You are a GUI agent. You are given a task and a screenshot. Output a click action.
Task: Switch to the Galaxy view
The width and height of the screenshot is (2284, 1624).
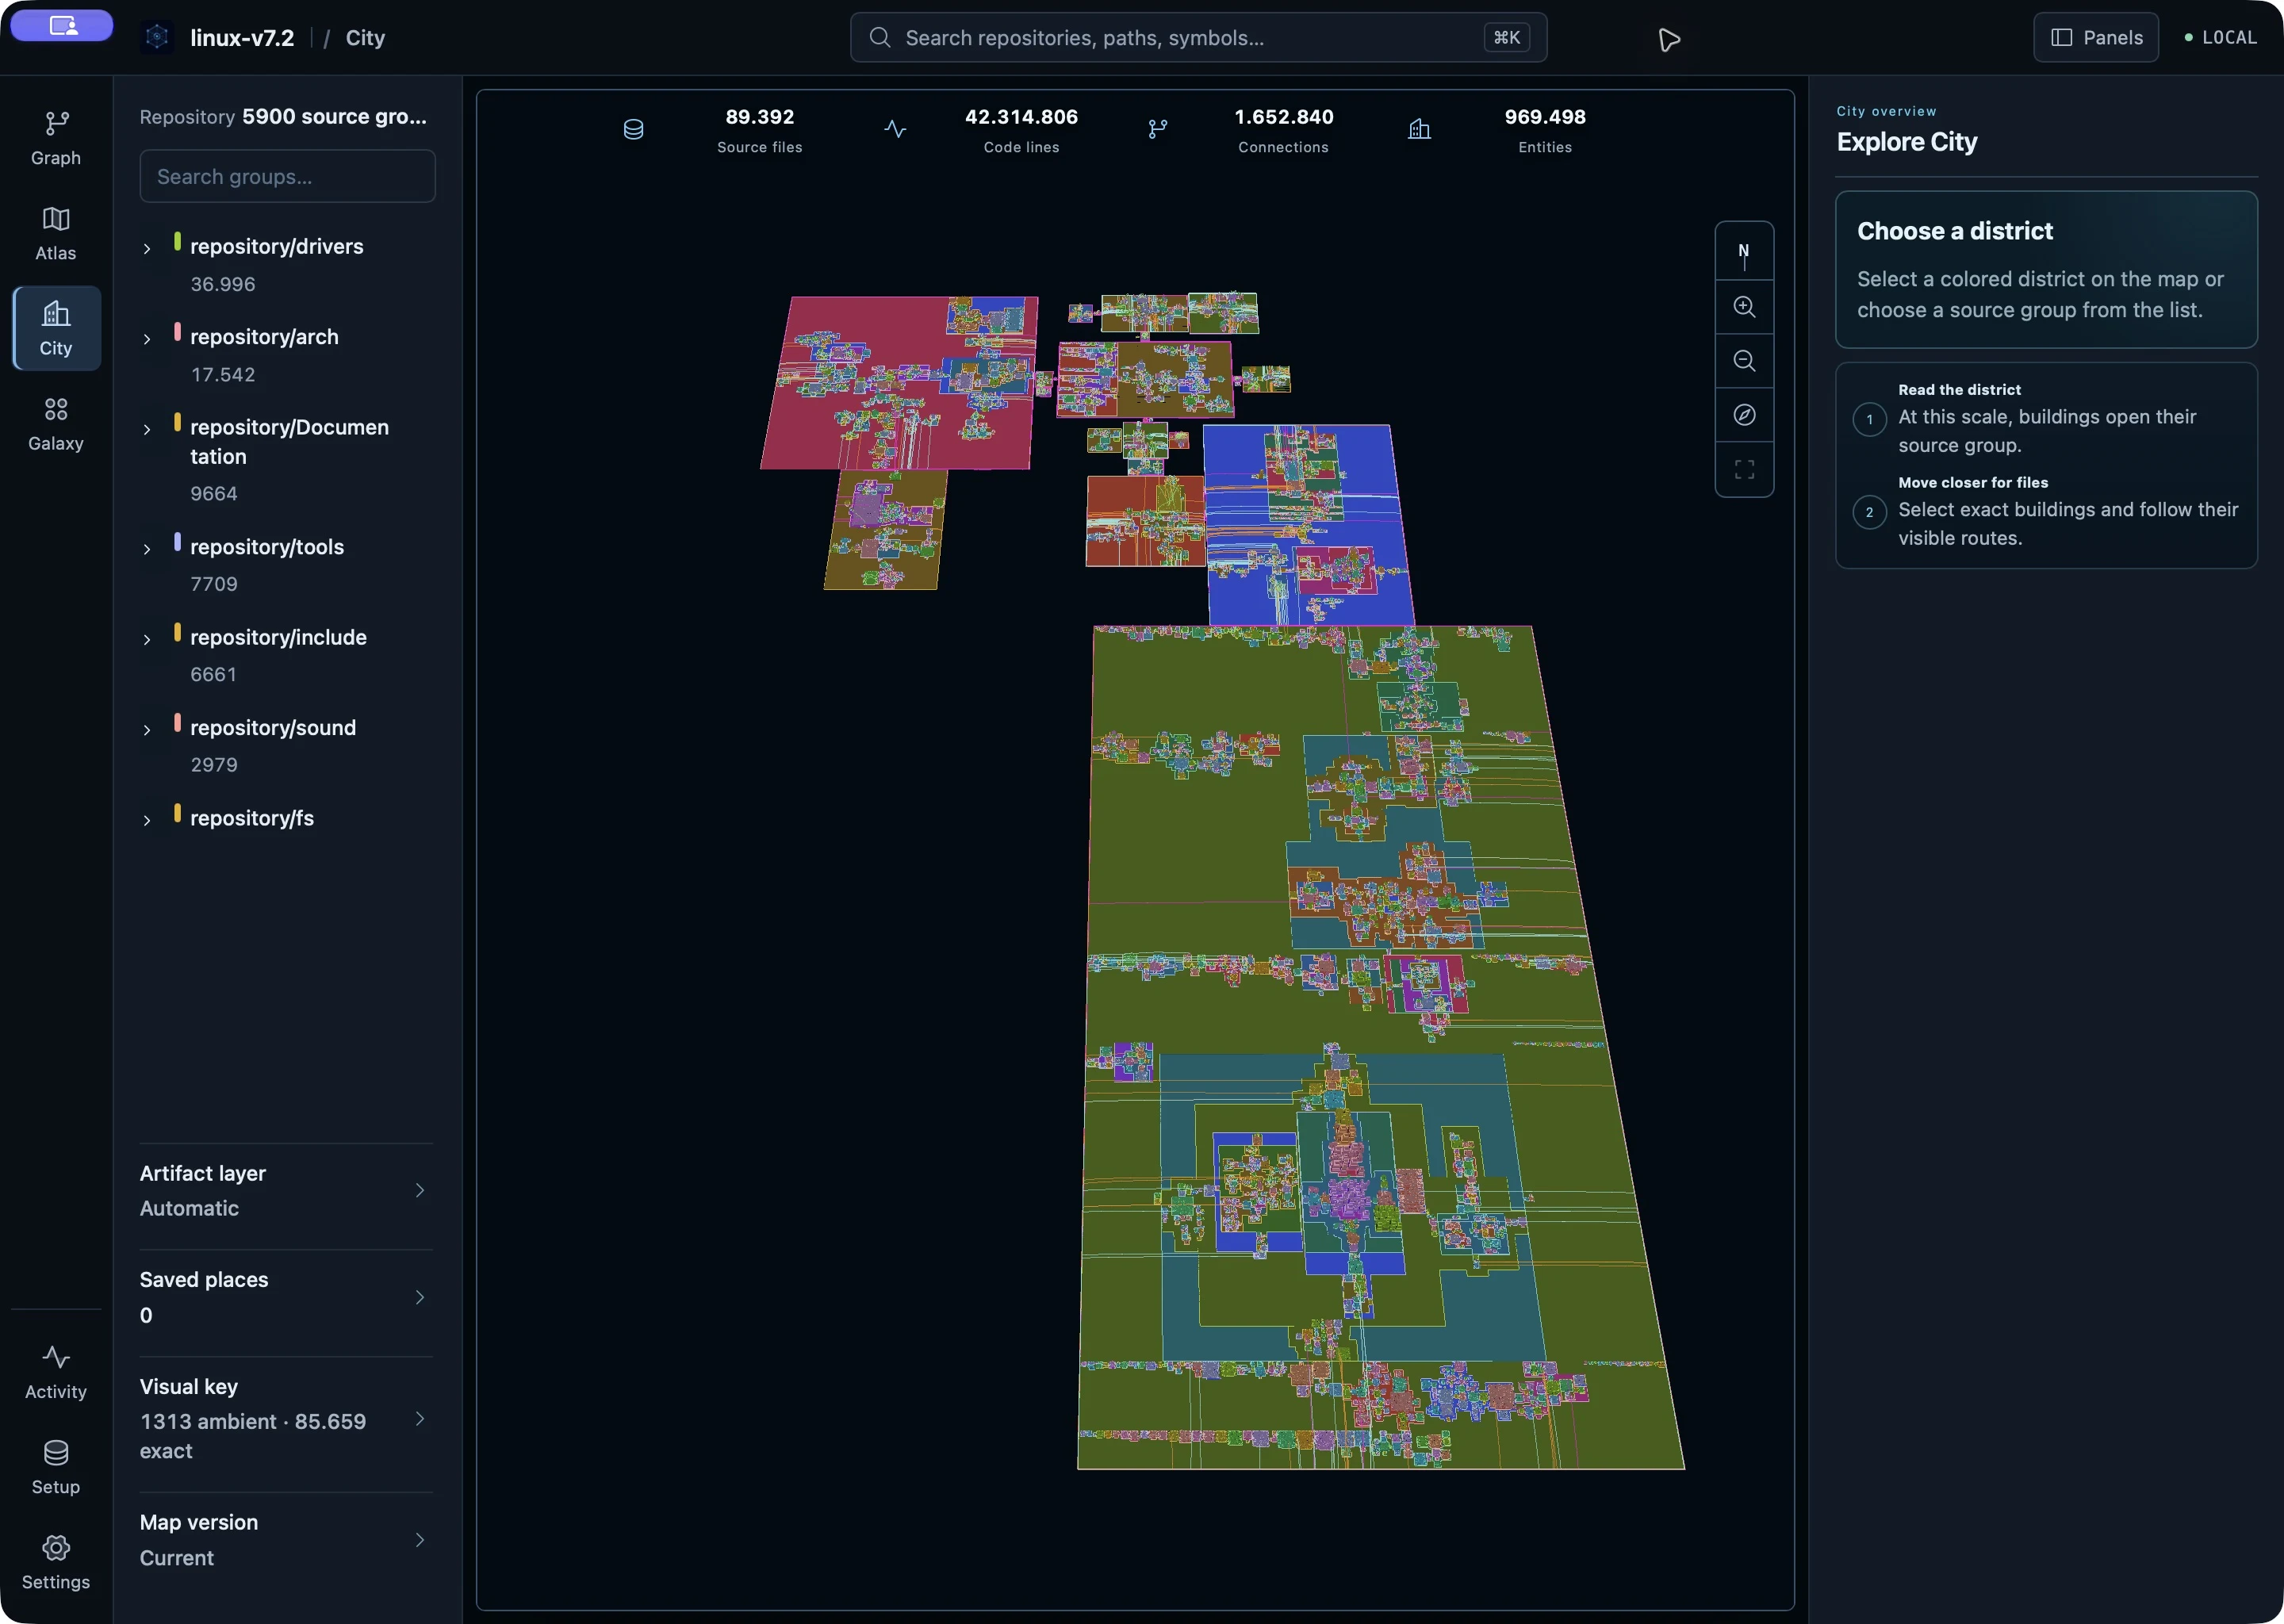(56, 424)
